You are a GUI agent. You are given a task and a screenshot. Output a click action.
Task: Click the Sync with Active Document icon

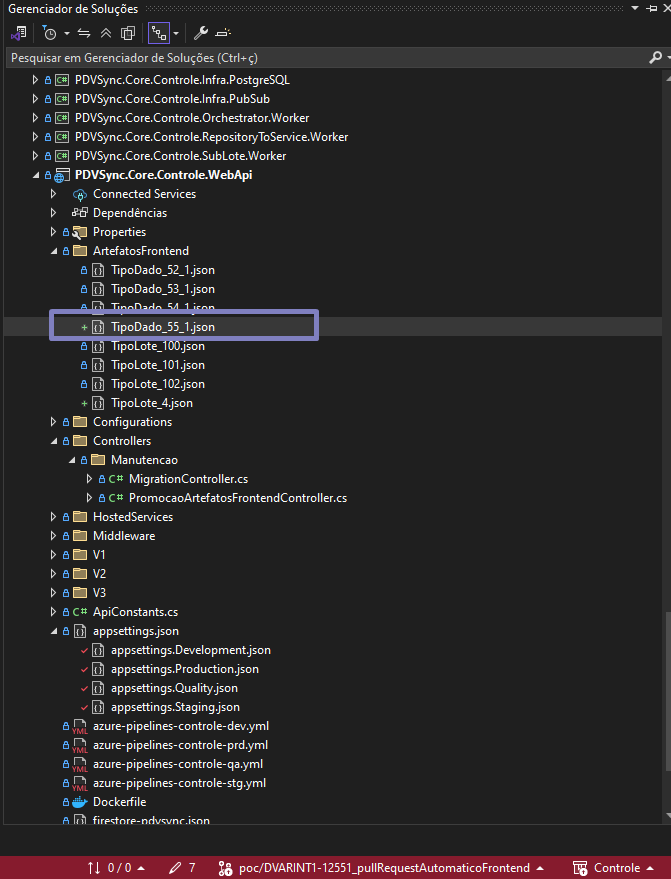[x=84, y=32]
